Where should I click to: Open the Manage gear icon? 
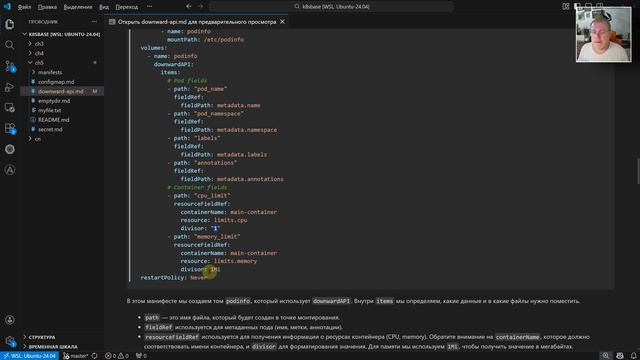[x=10, y=341]
